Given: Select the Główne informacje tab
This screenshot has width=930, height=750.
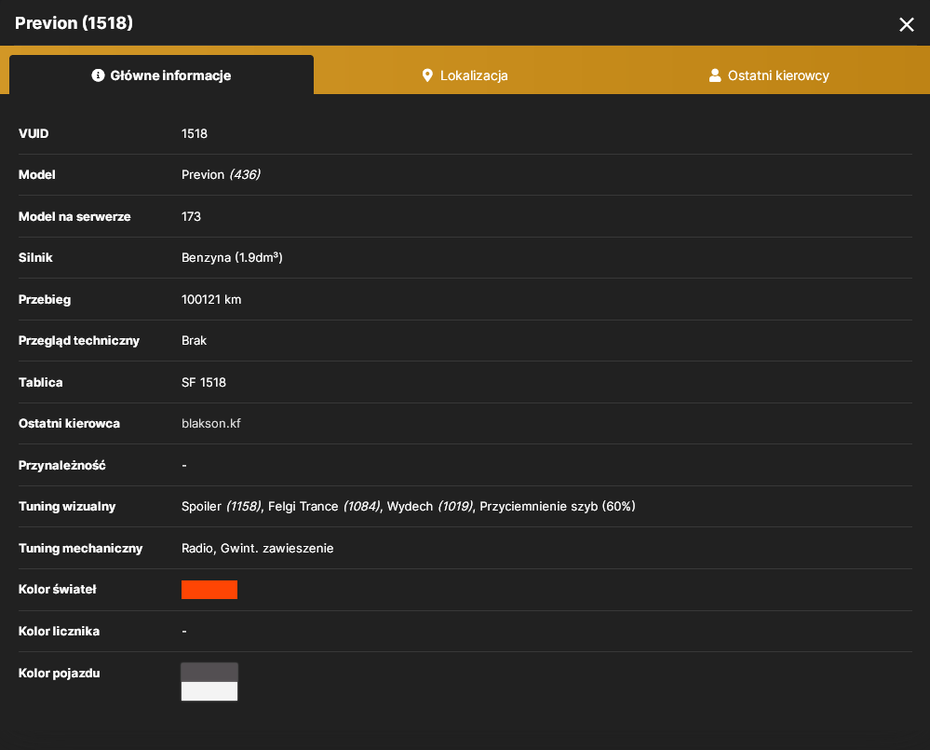Looking at the screenshot, I should tap(161, 75).
